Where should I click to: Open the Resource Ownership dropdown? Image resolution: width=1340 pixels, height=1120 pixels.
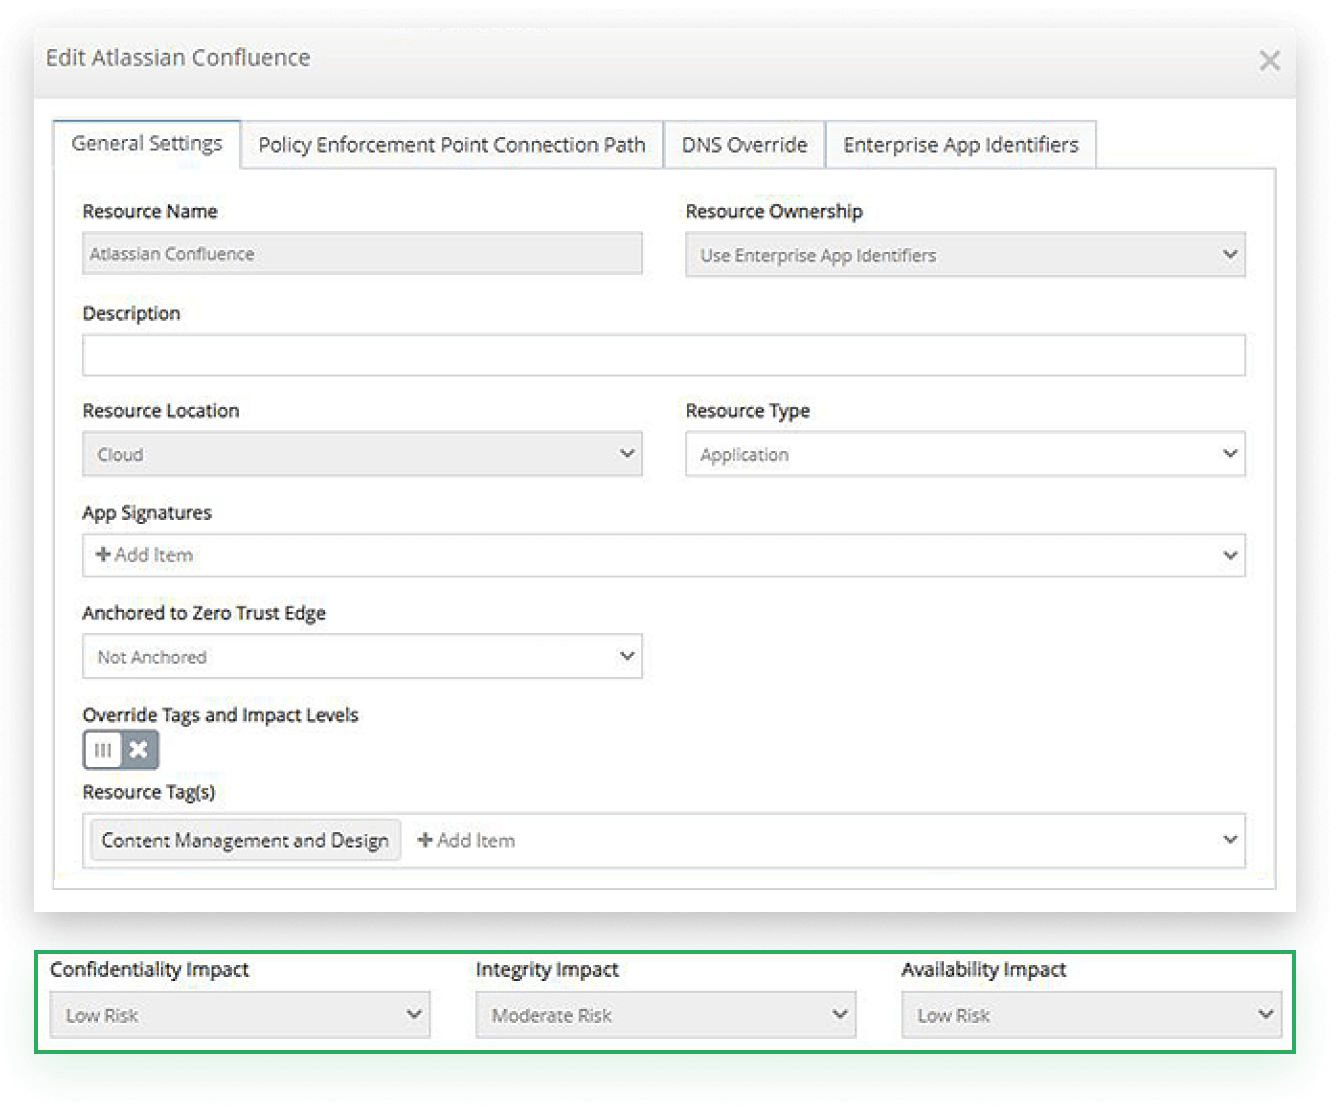[x=965, y=255]
